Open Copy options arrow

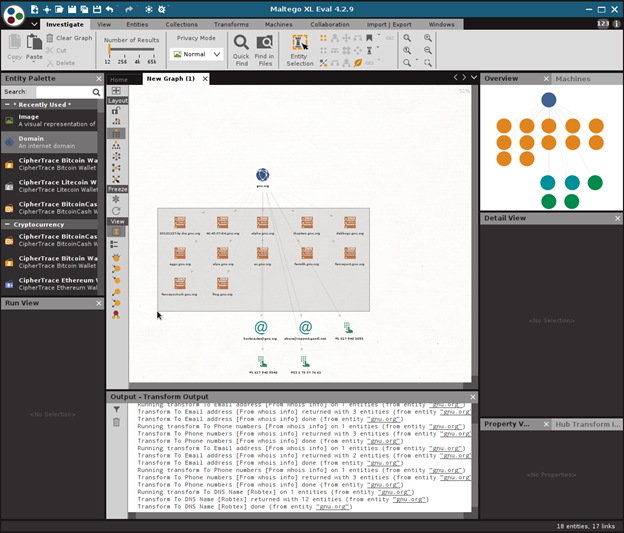(14, 62)
